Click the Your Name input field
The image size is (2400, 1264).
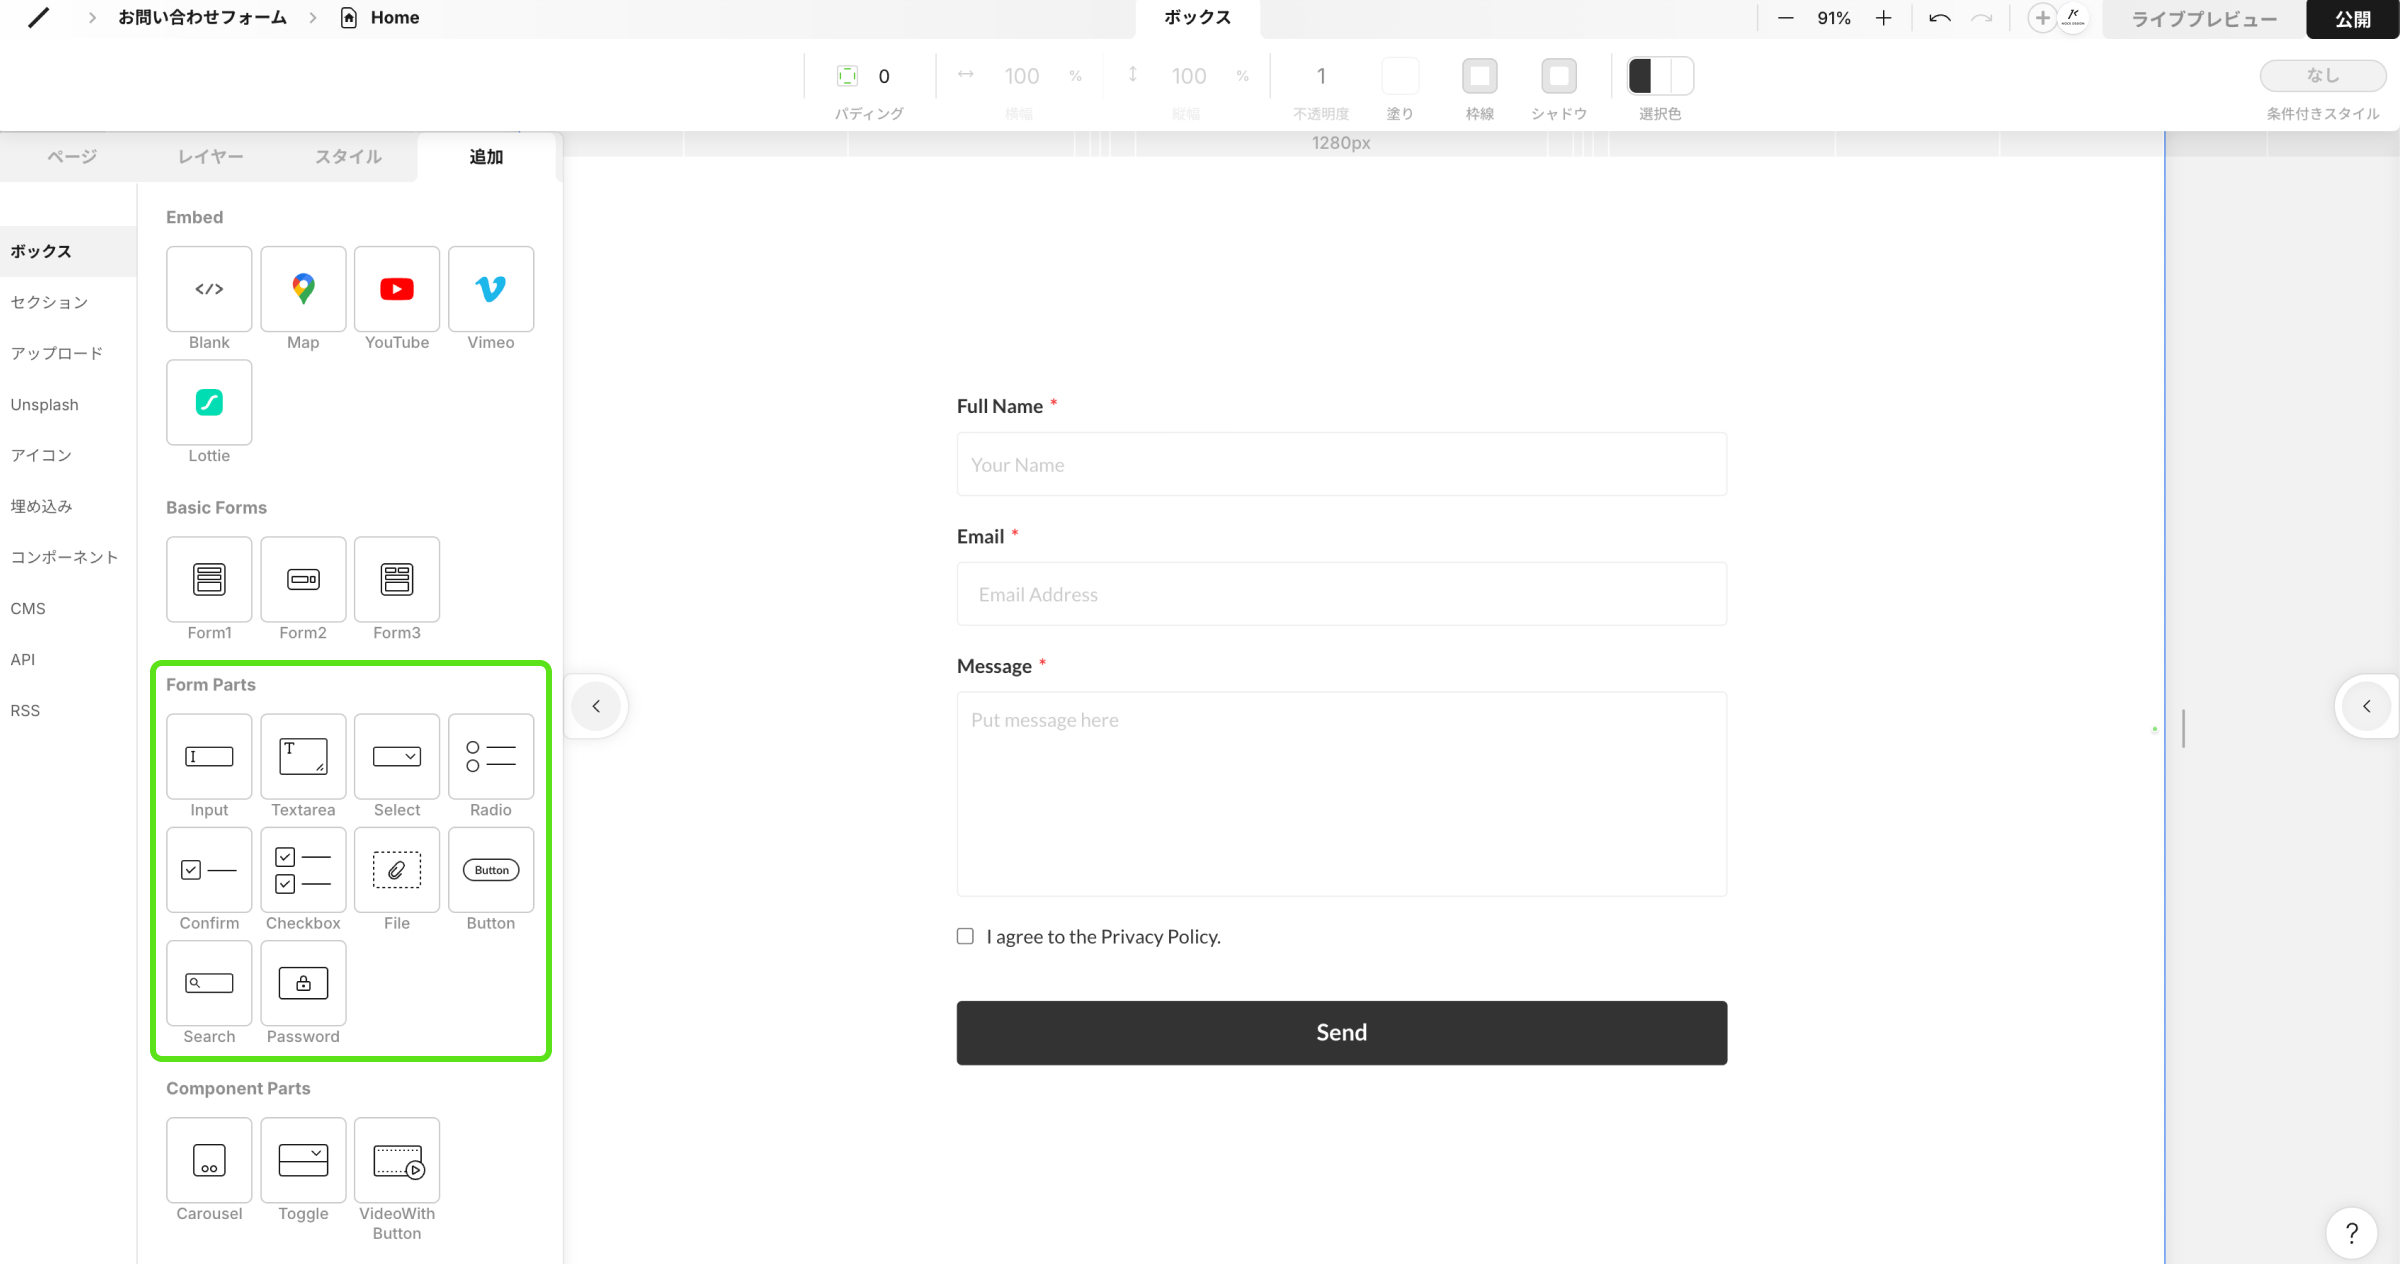coord(1341,465)
